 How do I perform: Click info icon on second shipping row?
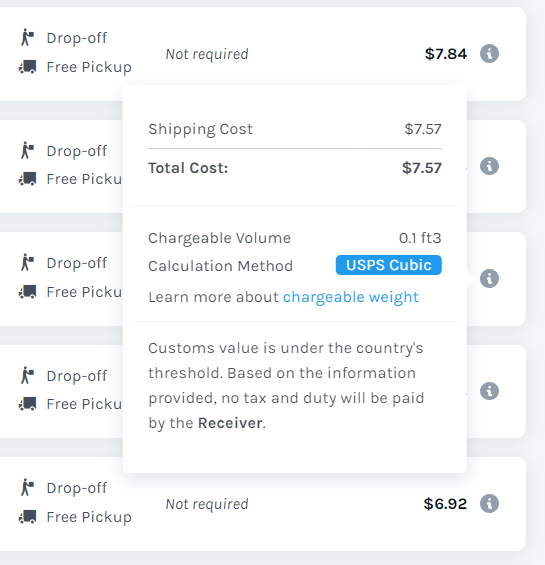[489, 166]
